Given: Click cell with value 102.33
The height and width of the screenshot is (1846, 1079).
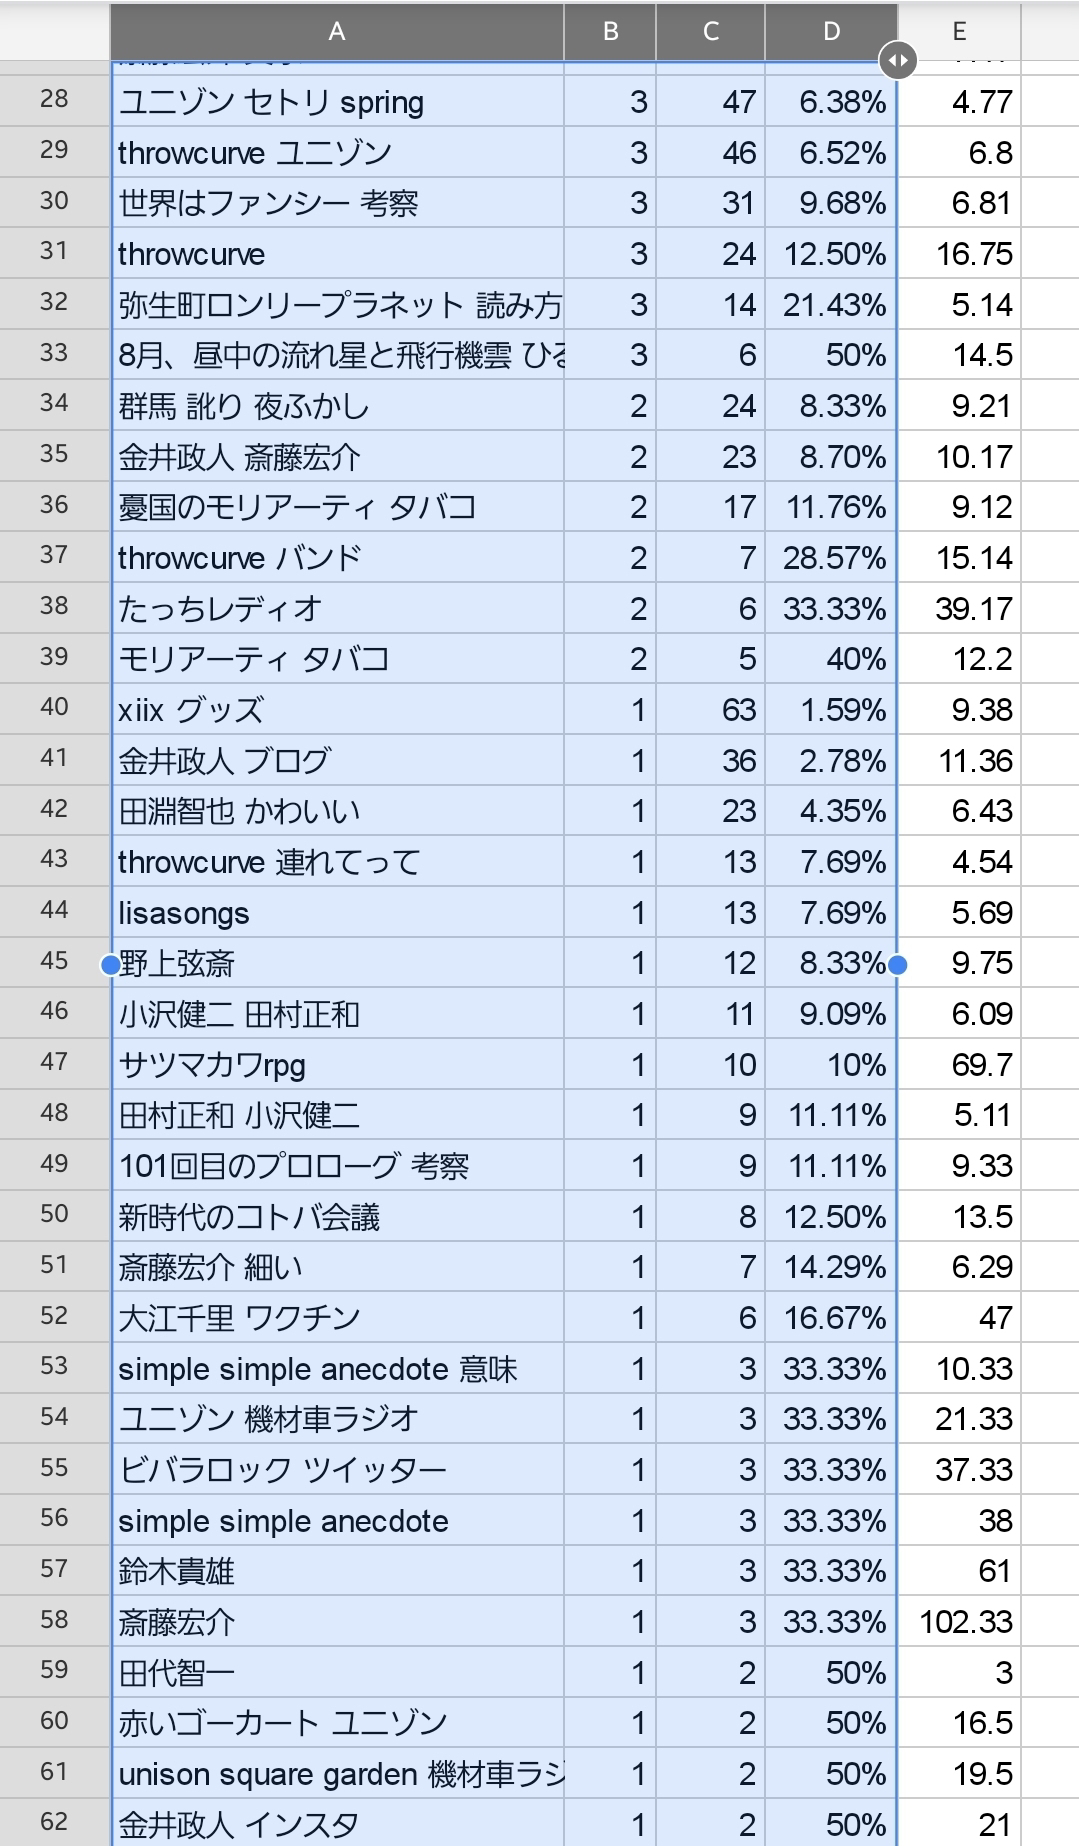Looking at the screenshot, I should point(959,1621).
